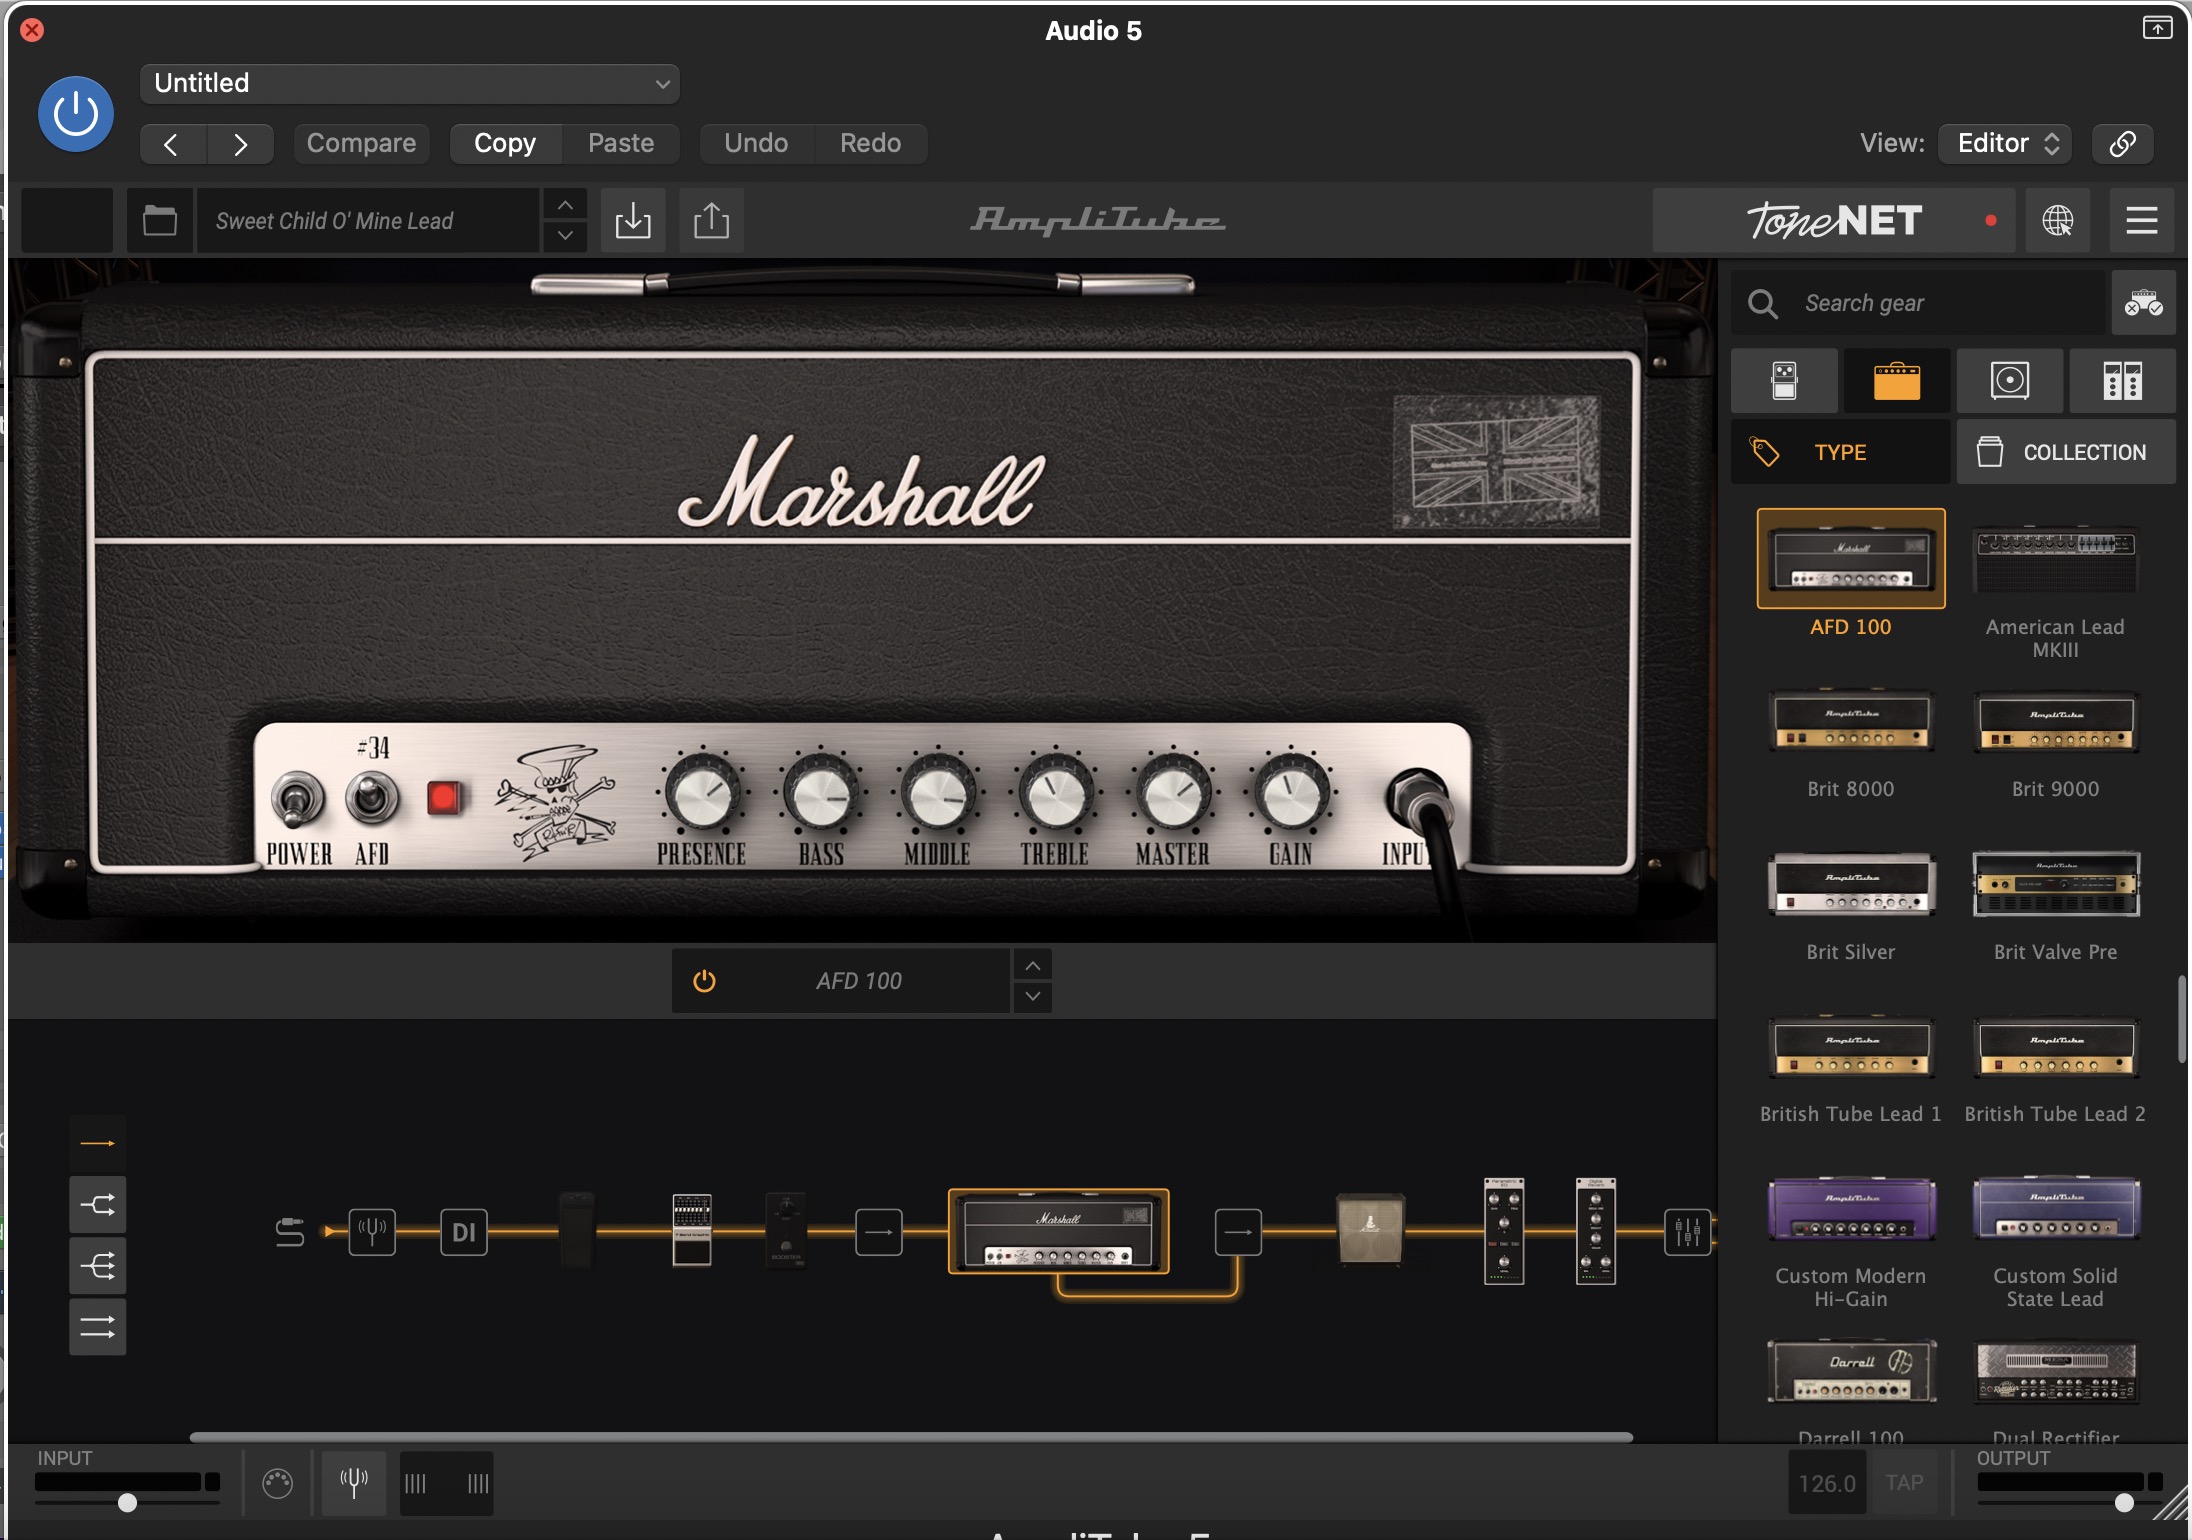Flip the amp's POWER switch
The image size is (2192, 1540).
[297, 800]
